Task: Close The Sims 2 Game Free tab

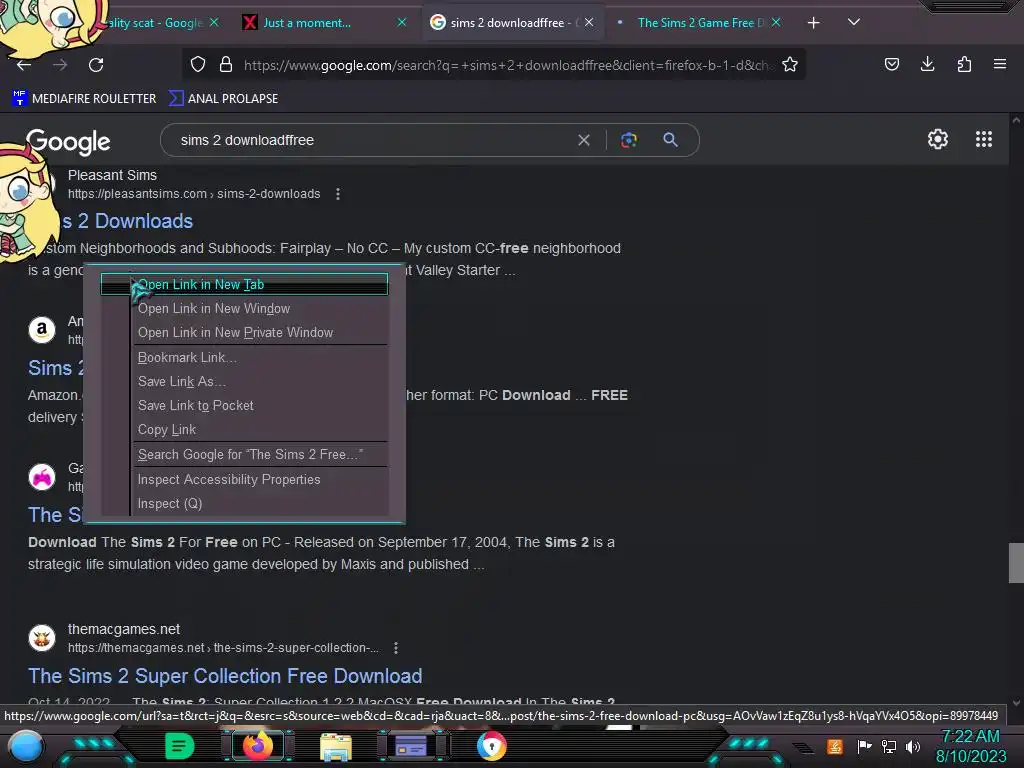Action: click(x=776, y=23)
